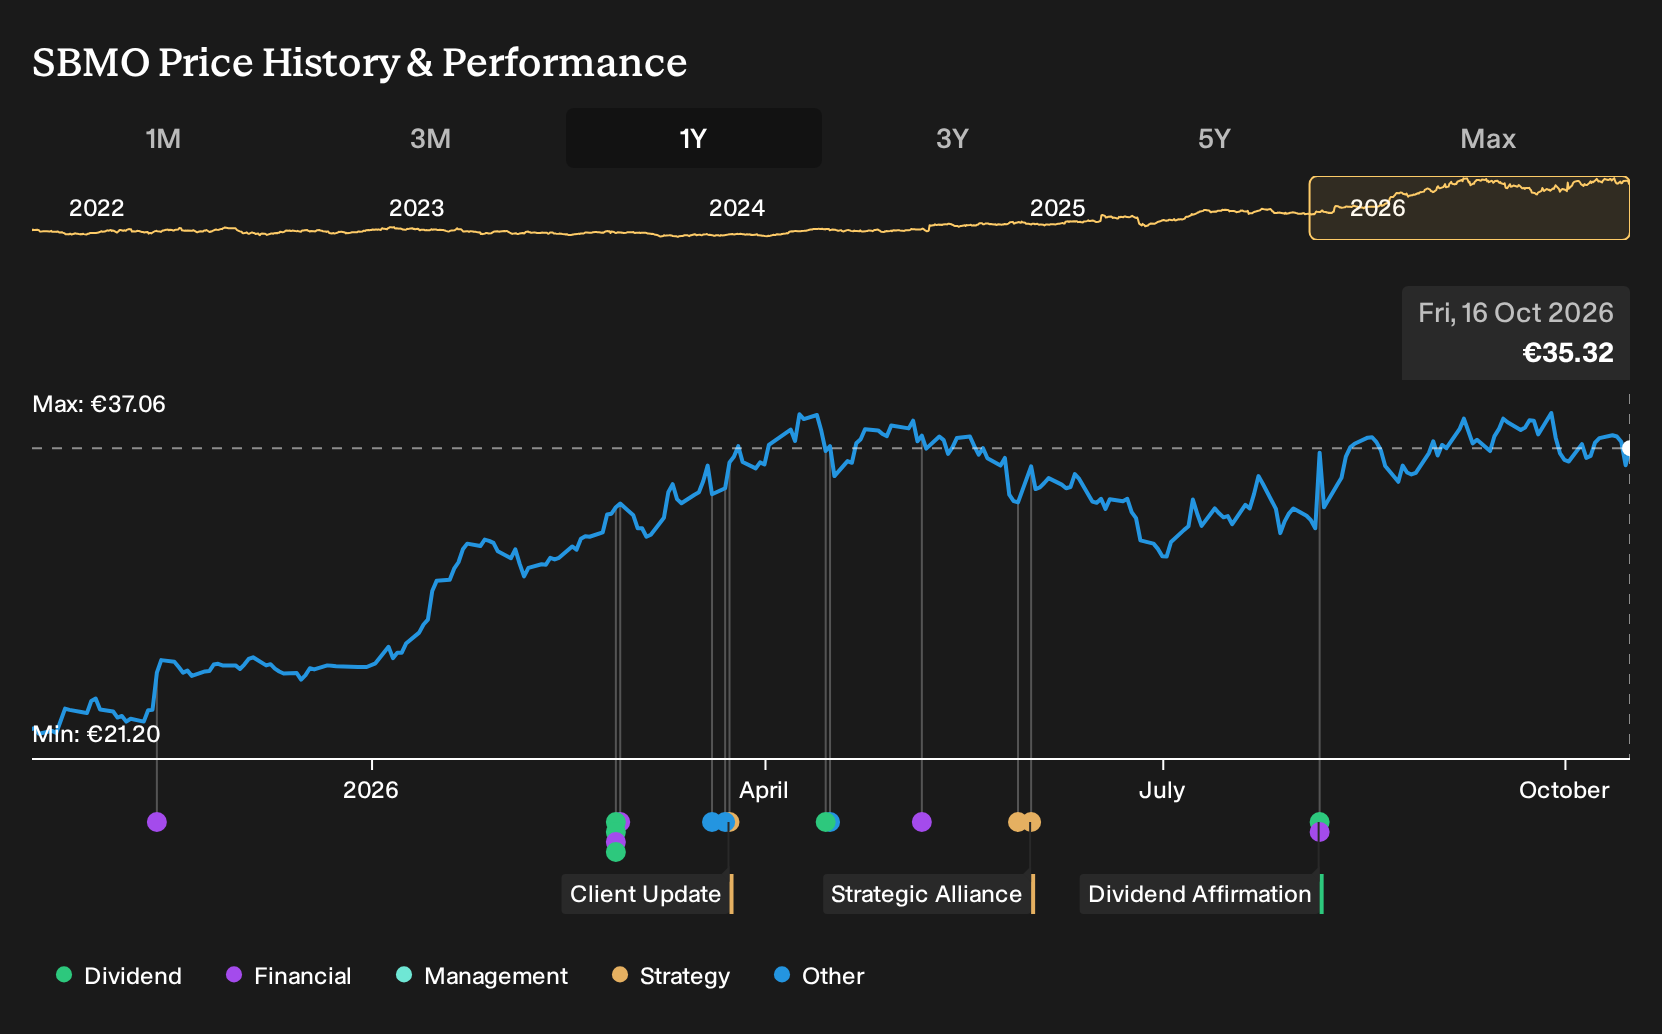
Task: Select the lone purple marker between April and July
Action: pos(922,822)
